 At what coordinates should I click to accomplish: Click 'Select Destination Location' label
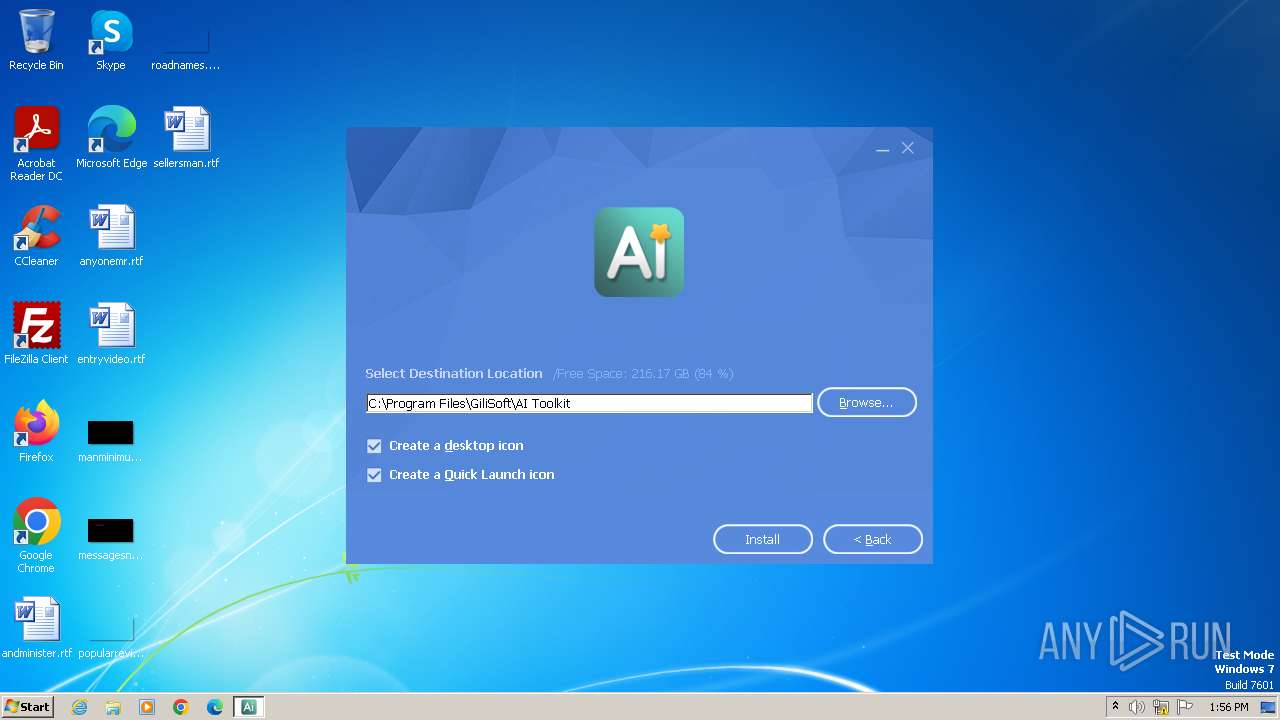(454, 373)
